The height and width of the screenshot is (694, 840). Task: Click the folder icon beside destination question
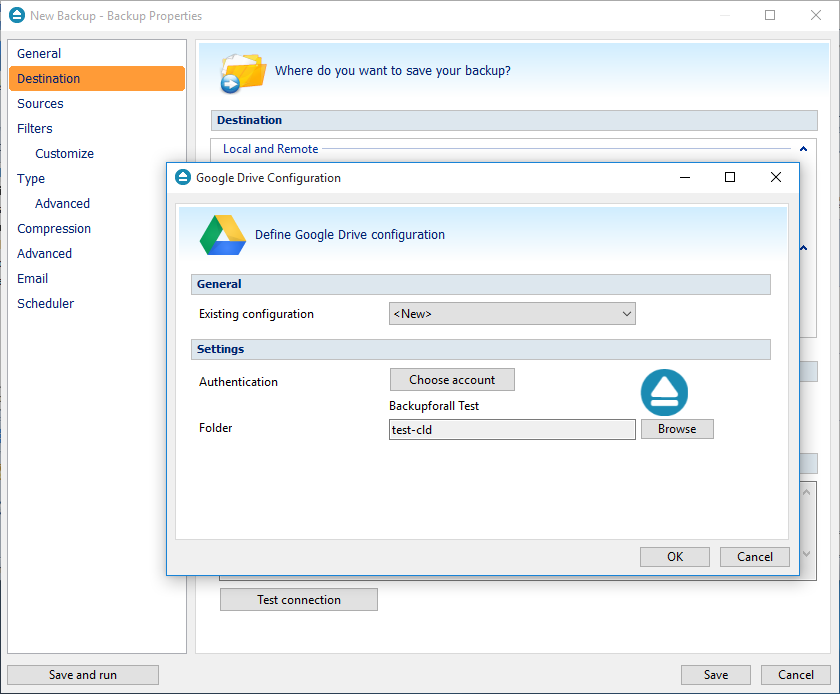pyautogui.click(x=243, y=73)
